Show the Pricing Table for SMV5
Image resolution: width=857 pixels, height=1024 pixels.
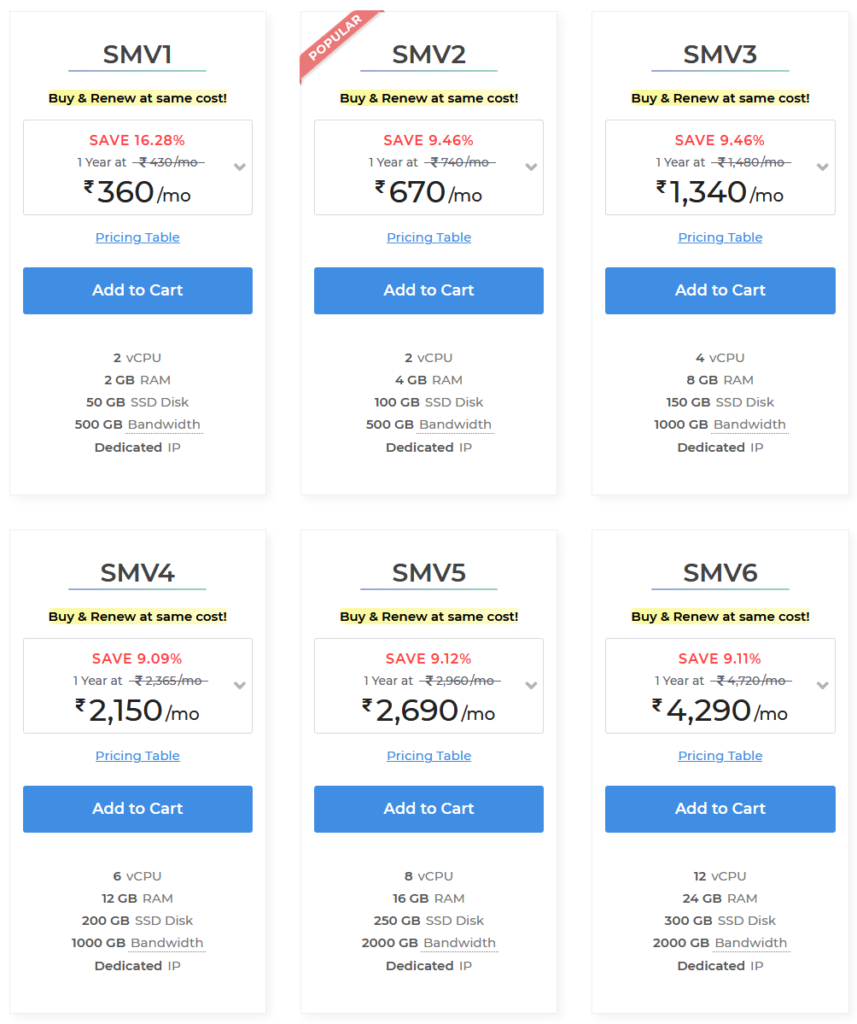coord(428,756)
